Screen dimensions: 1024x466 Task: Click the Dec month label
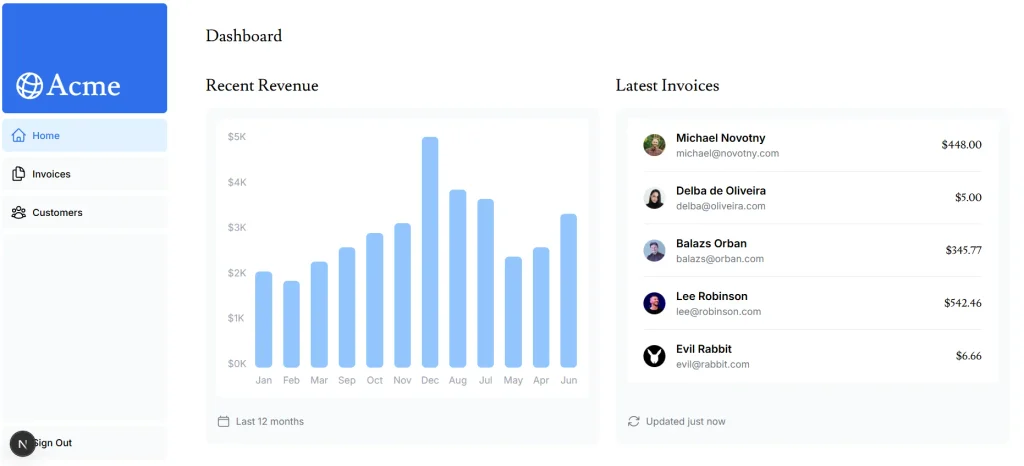coord(430,381)
